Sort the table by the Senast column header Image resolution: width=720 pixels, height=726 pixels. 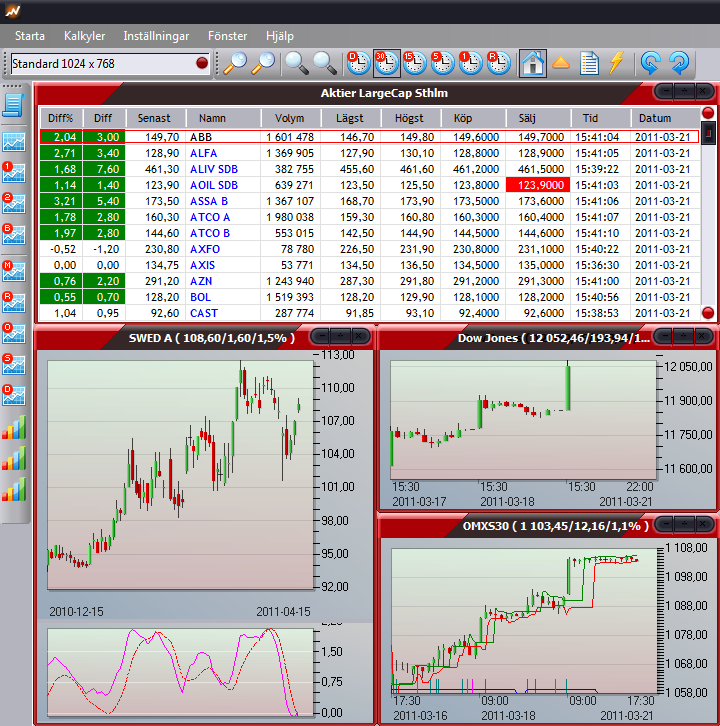(x=155, y=118)
